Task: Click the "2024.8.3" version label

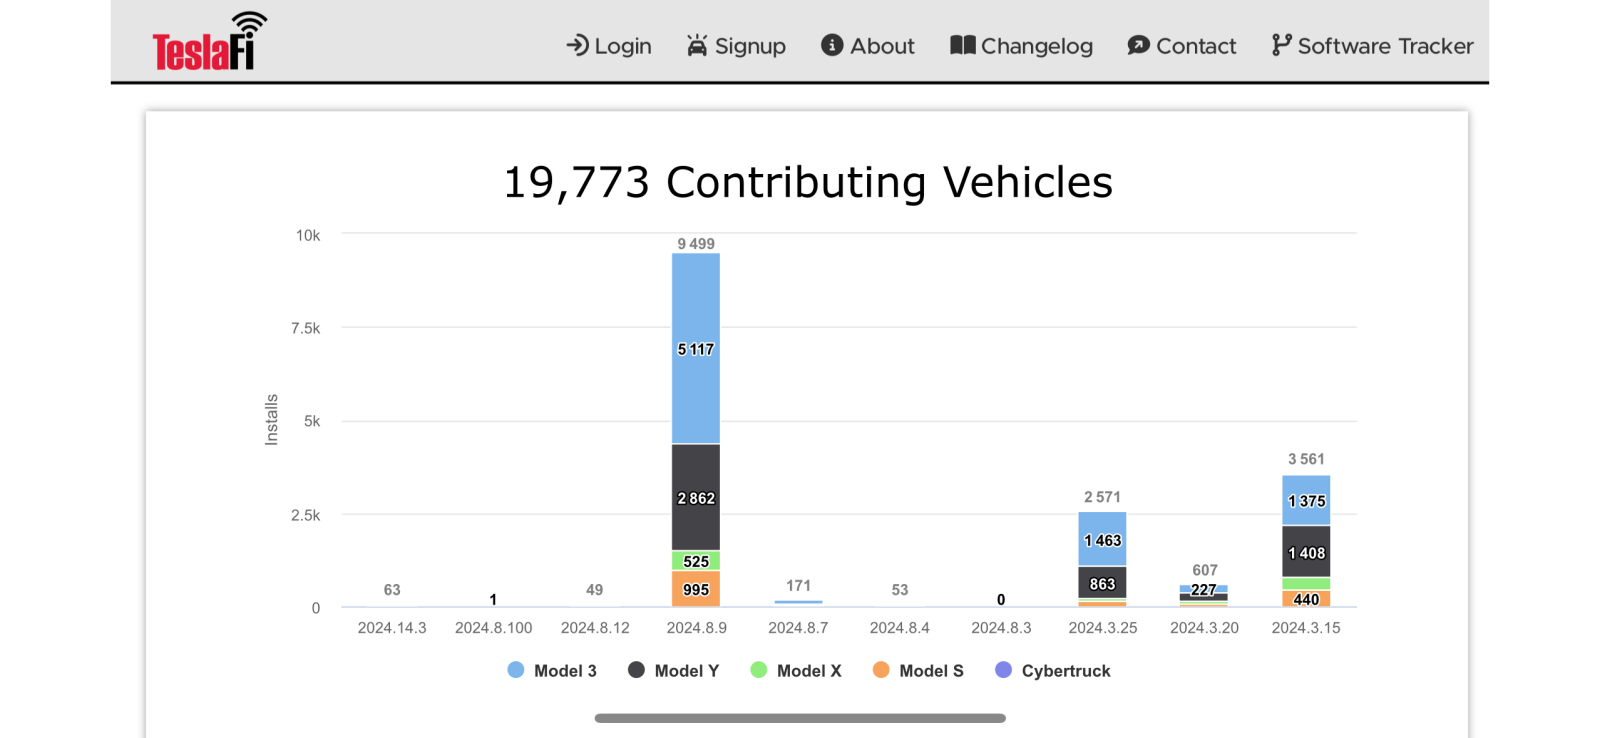Action: coord(1001,628)
